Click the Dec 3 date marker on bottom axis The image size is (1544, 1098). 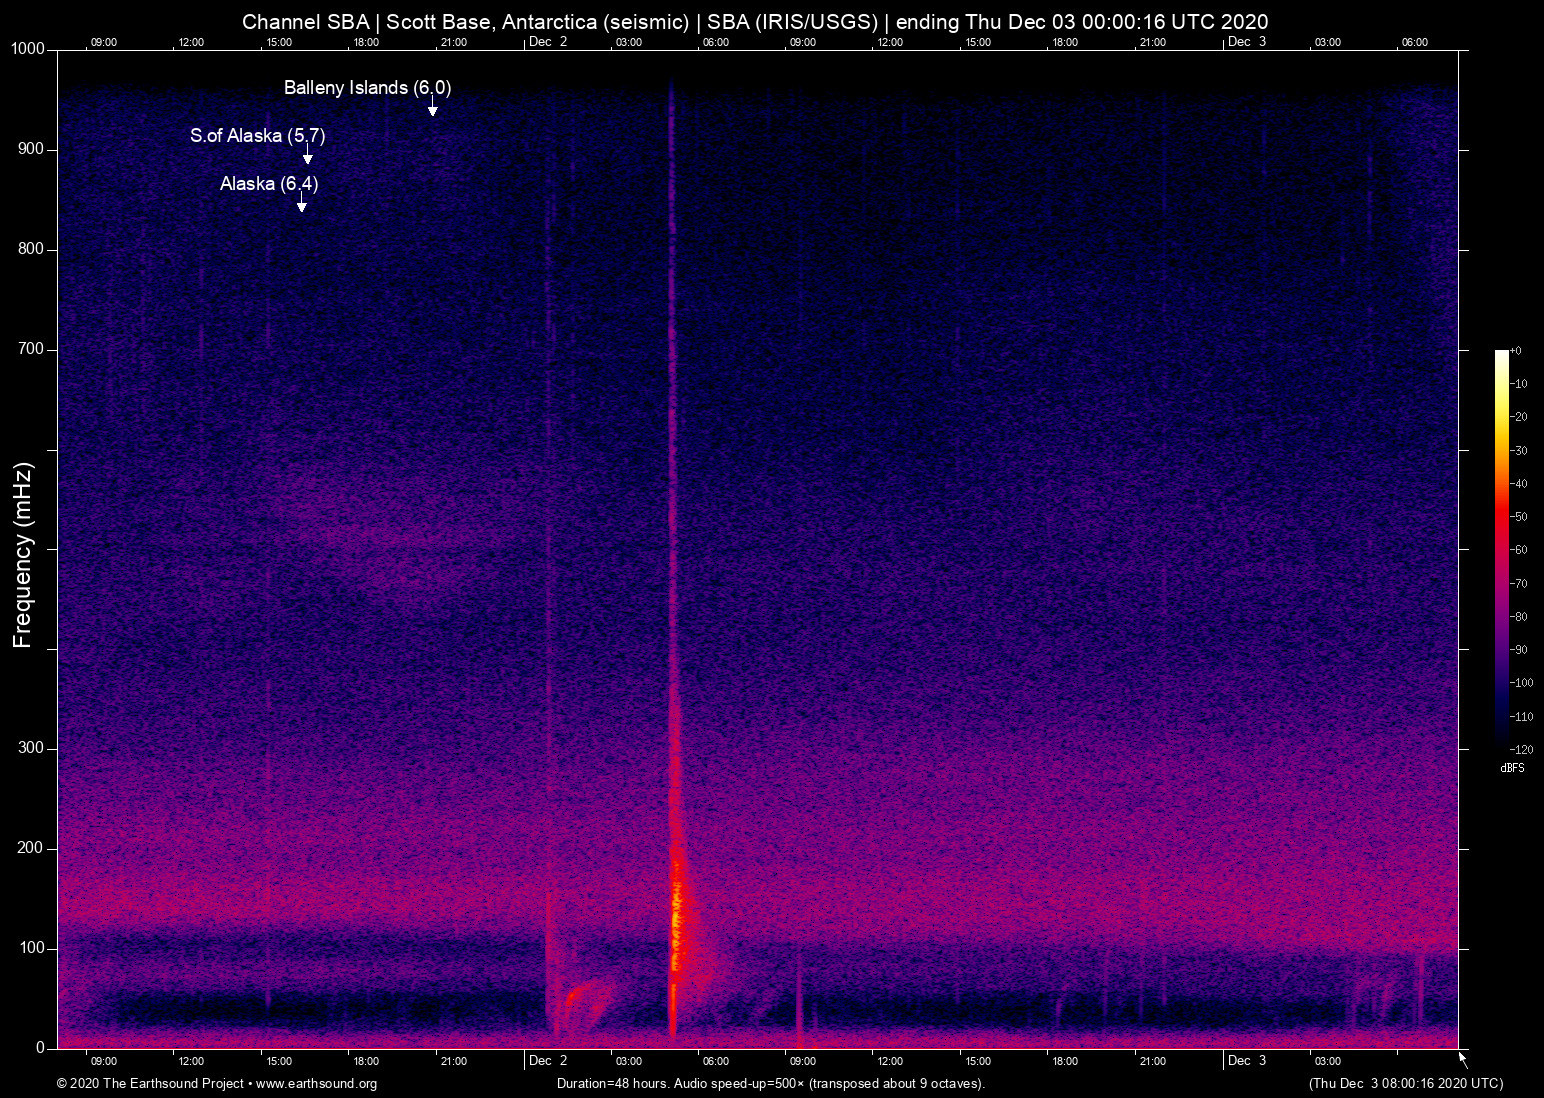tap(1247, 1061)
